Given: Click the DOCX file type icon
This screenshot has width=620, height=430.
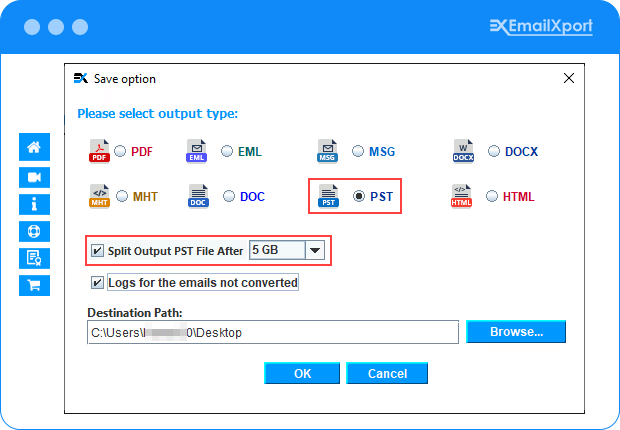Looking at the screenshot, I should pos(463,152).
